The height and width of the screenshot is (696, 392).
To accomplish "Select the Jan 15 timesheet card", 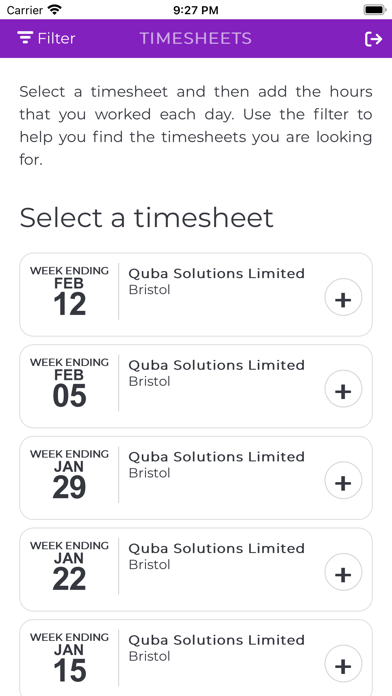I will (196, 658).
